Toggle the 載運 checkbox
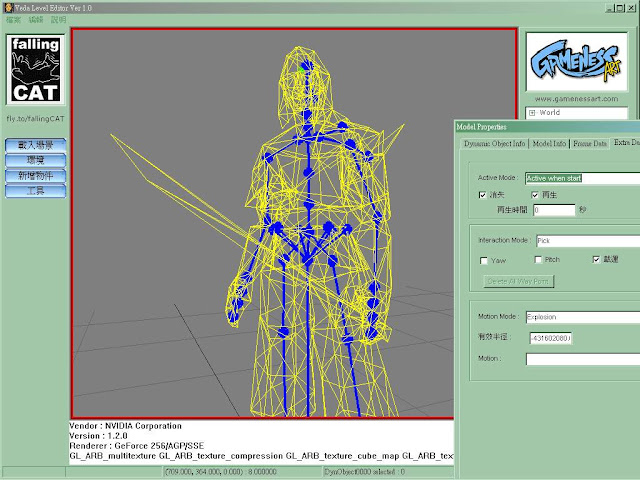The width and height of the screenshot is (640, 480). [x=596, y=259]
